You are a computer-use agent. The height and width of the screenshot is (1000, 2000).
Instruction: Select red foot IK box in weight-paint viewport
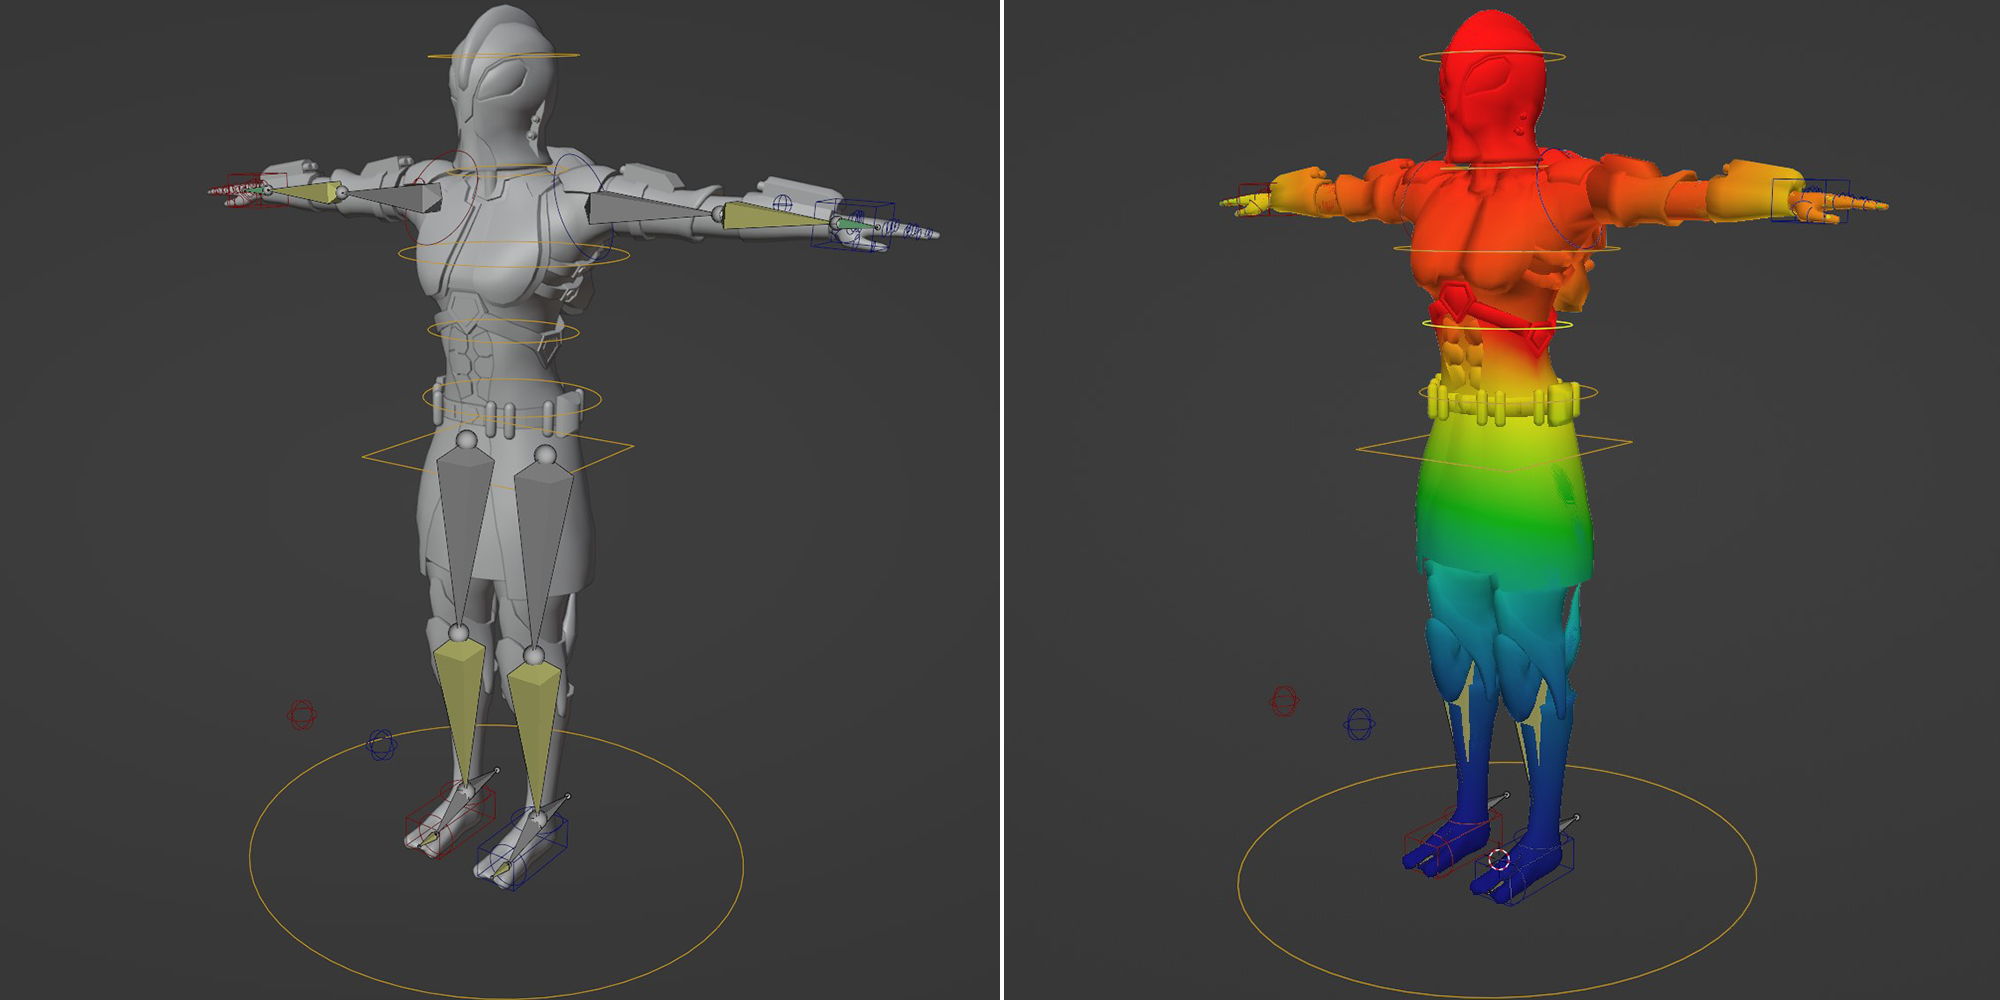pyautogui.click(x=1452, y=843)
